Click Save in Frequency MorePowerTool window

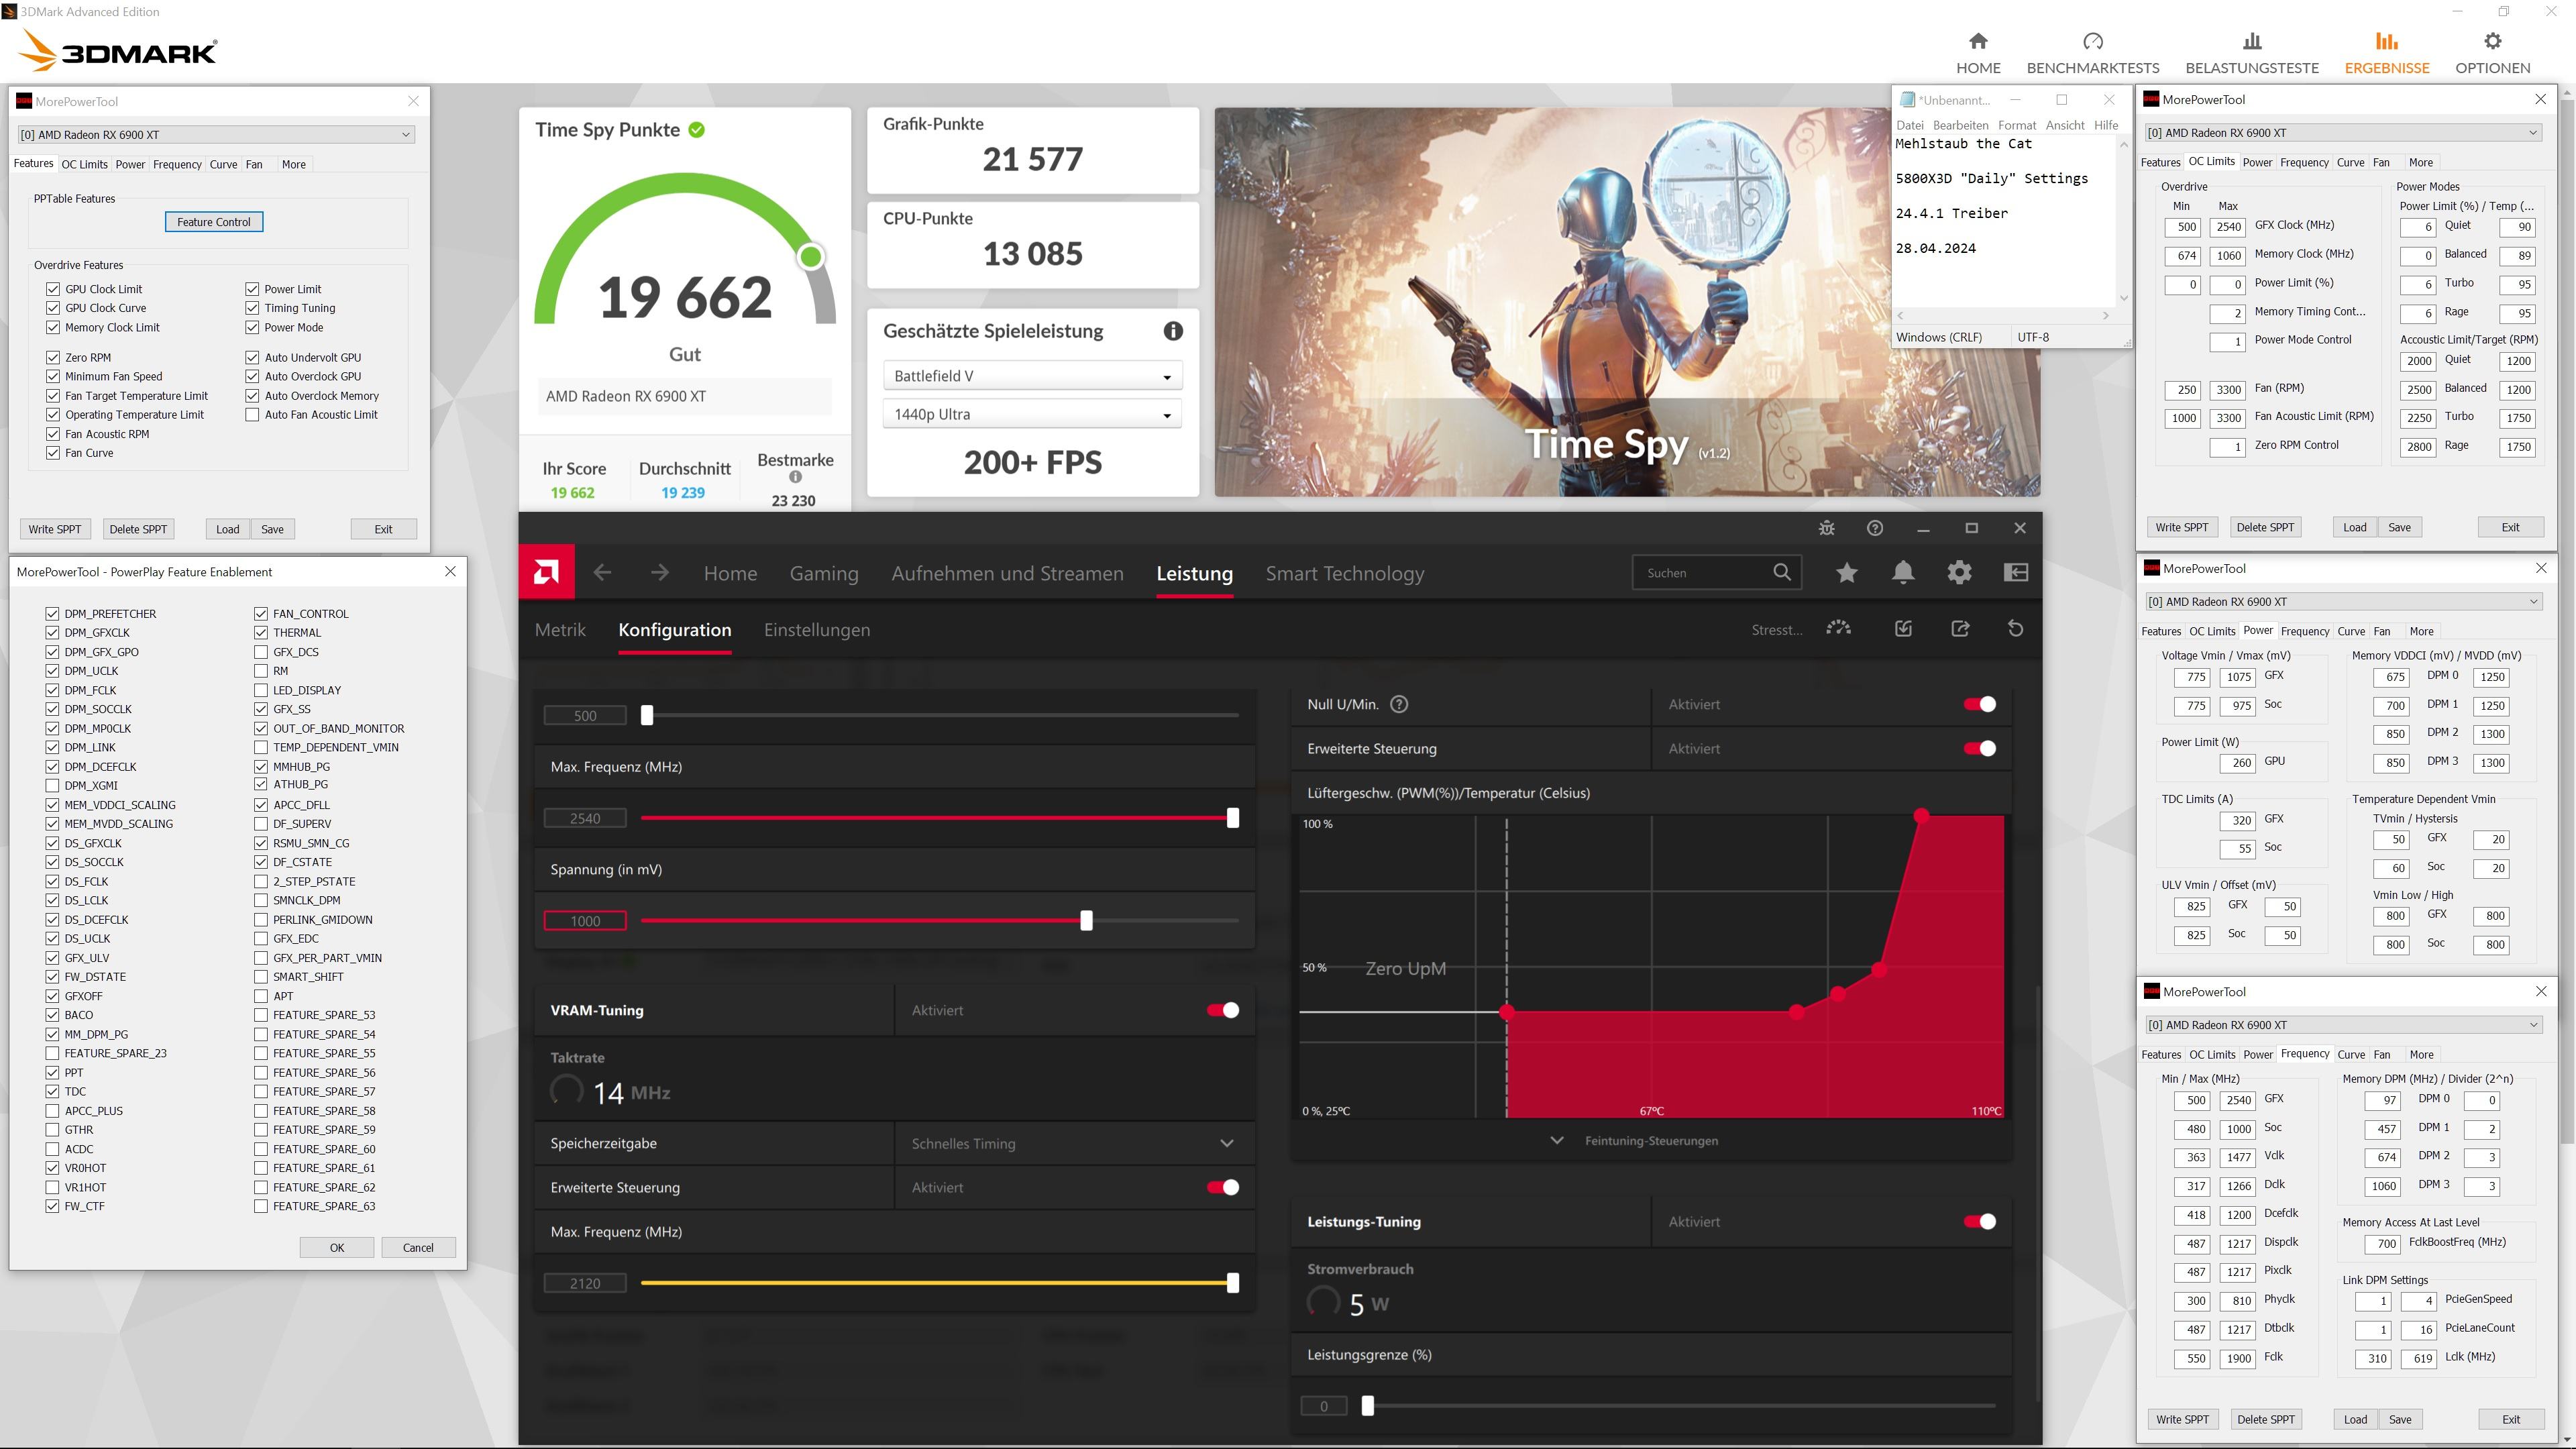pyautogui.click(x=2400, y=1419)
